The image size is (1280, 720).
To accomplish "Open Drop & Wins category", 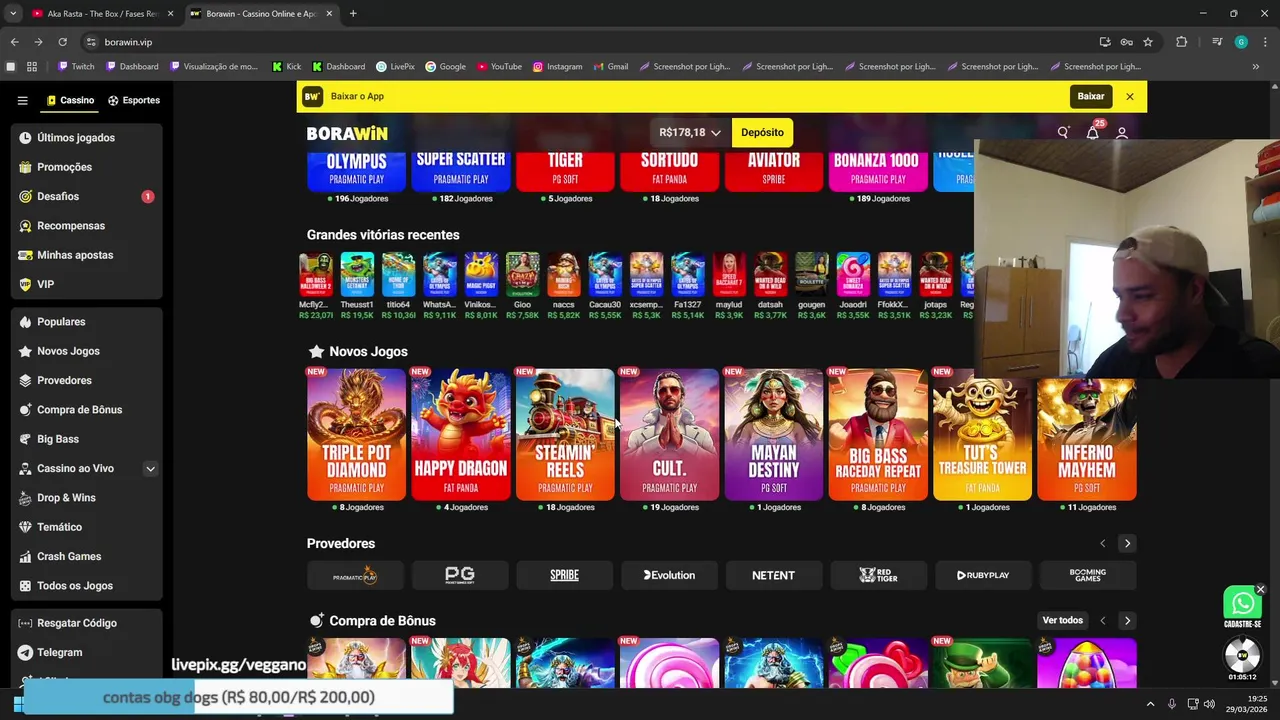I will coord(86,498).
